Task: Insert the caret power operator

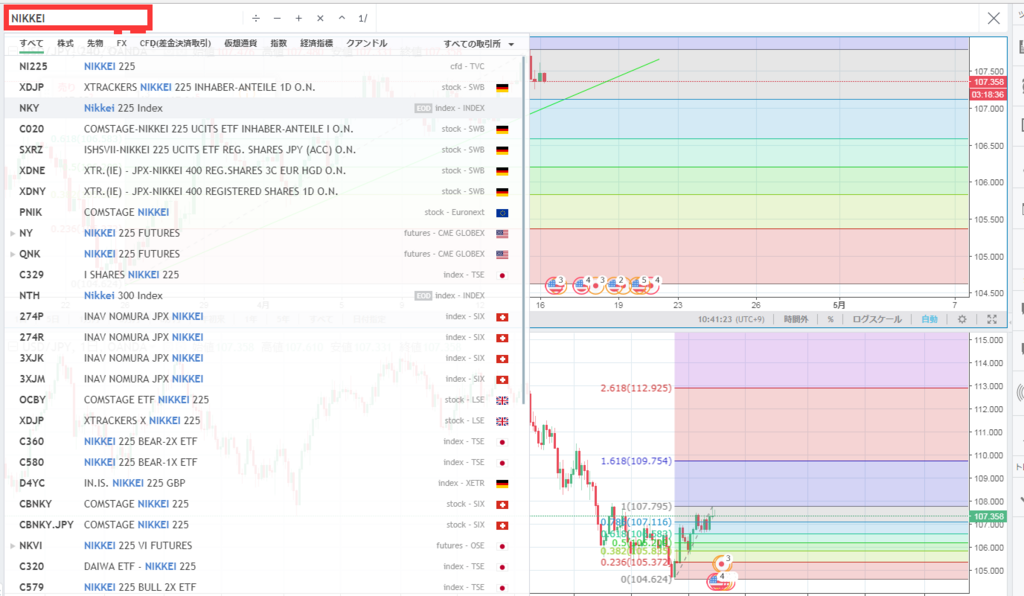Action: tap(342, 18)
